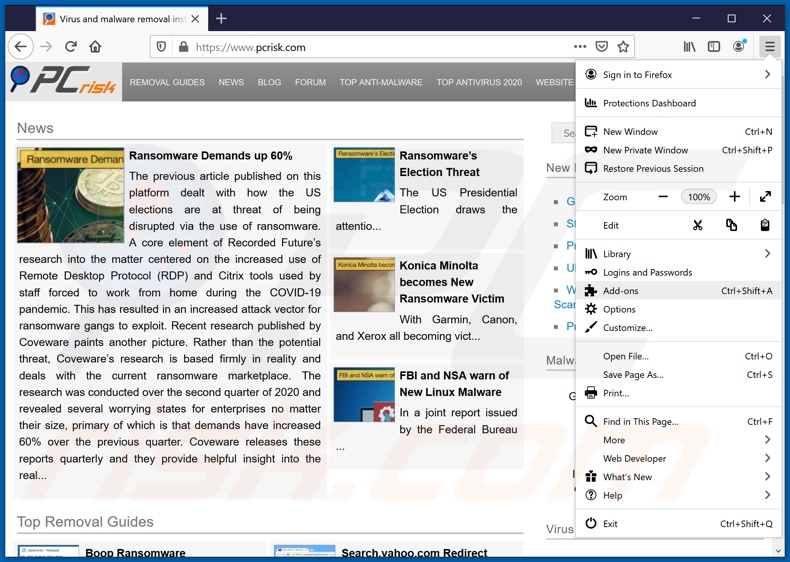
Task: Open FBI and NSA Linux Malware article
Action: point(454,384)
